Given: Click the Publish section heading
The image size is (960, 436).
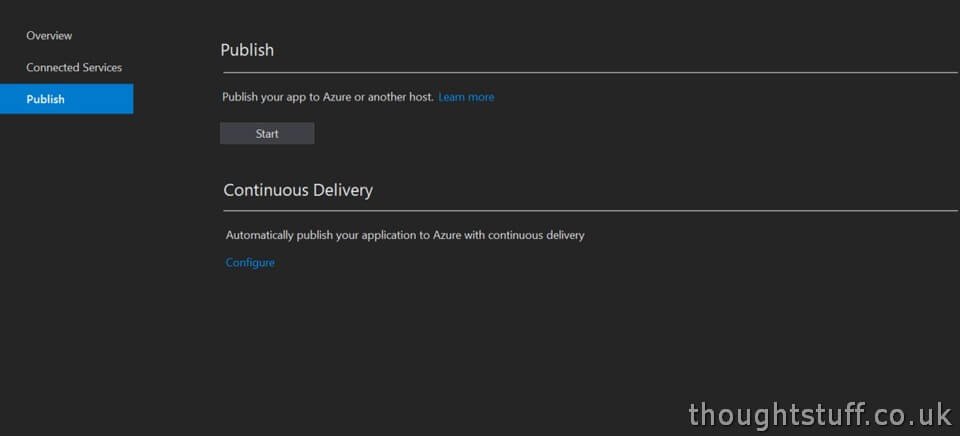Looking at the screenshot, I should (247, 50).
